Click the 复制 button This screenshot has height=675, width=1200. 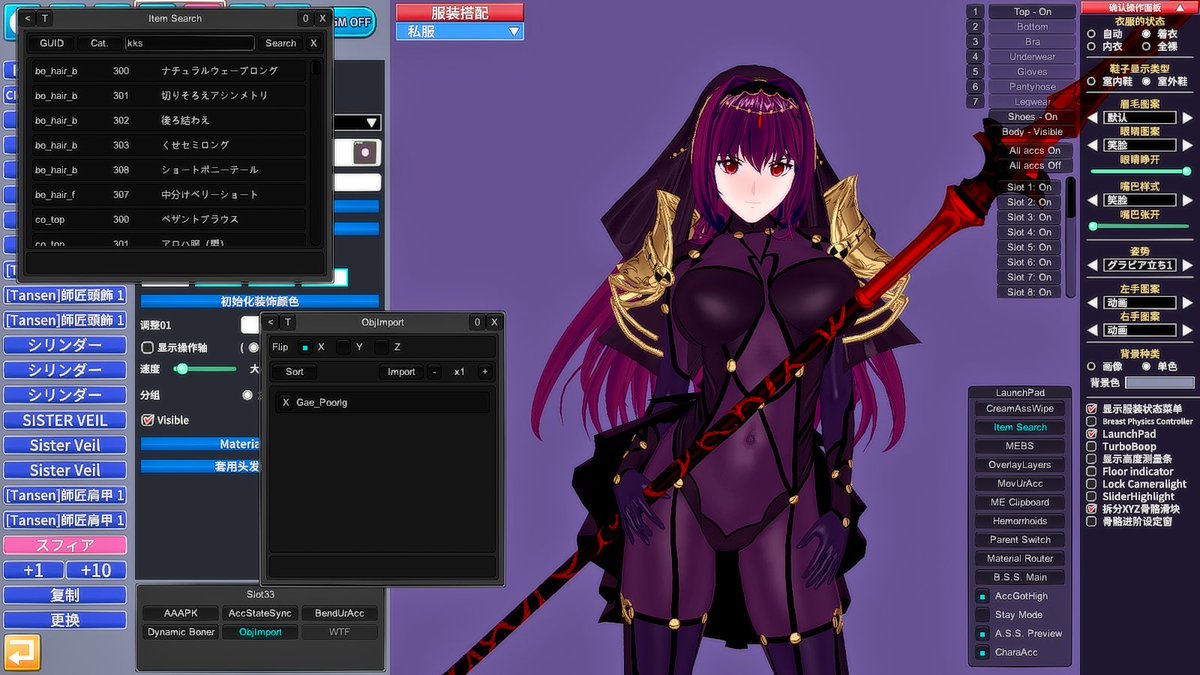[65, 595]
